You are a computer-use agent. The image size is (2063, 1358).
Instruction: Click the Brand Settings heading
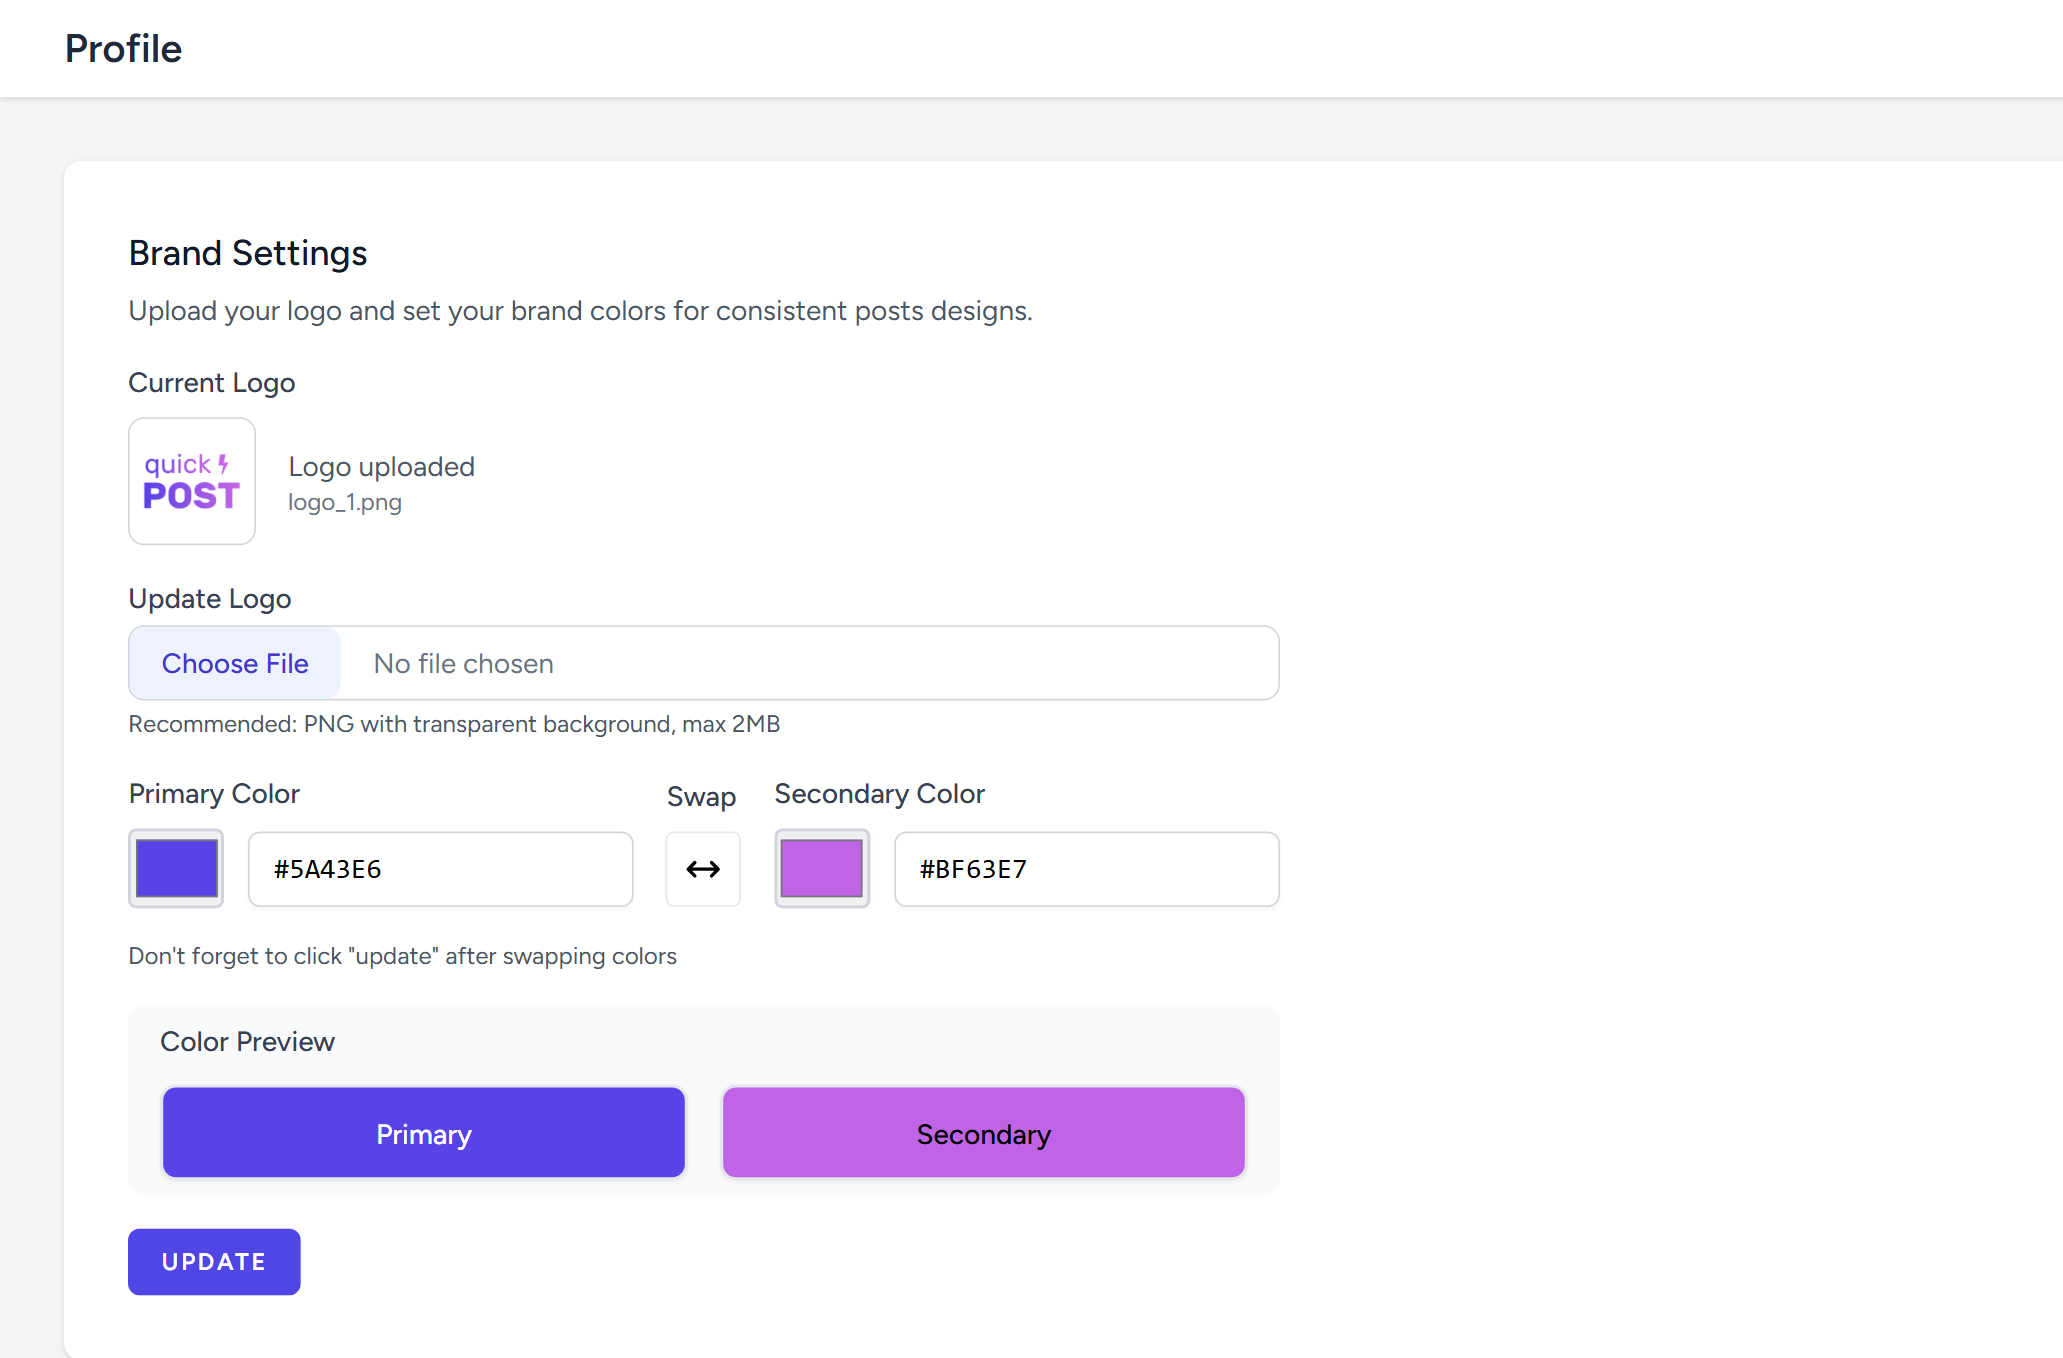[x=248, y=253]
